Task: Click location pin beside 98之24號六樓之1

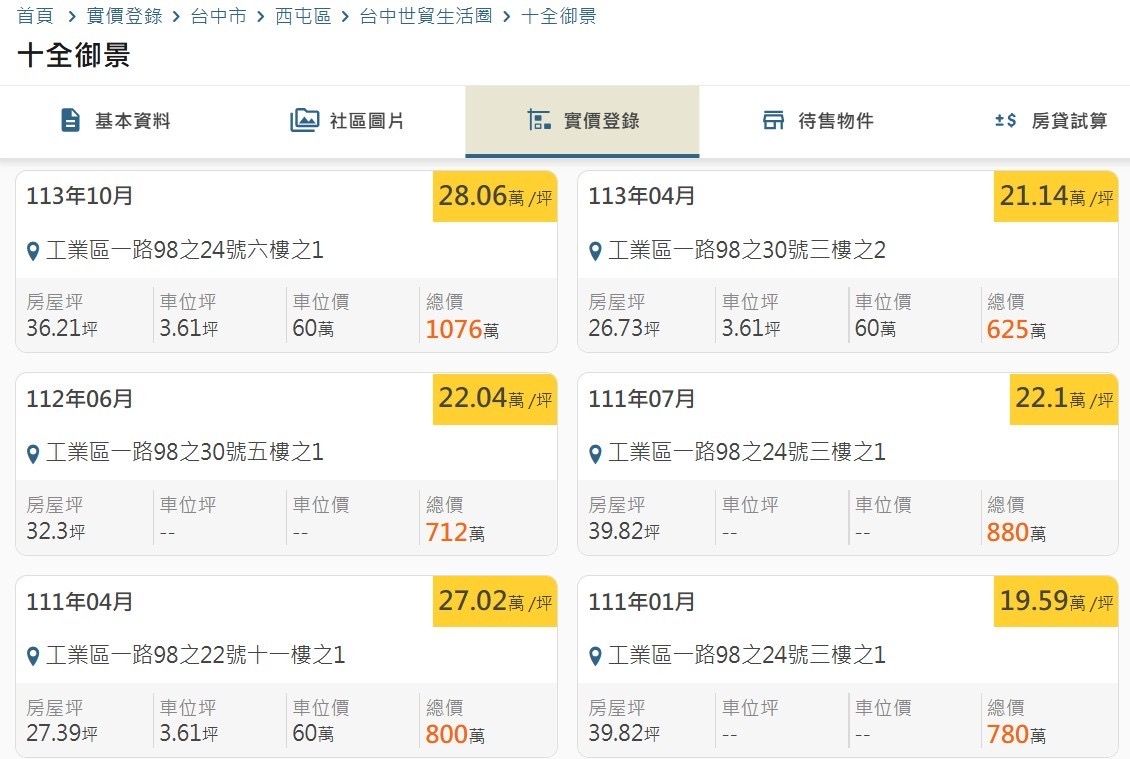Action: tap(33, 251)
